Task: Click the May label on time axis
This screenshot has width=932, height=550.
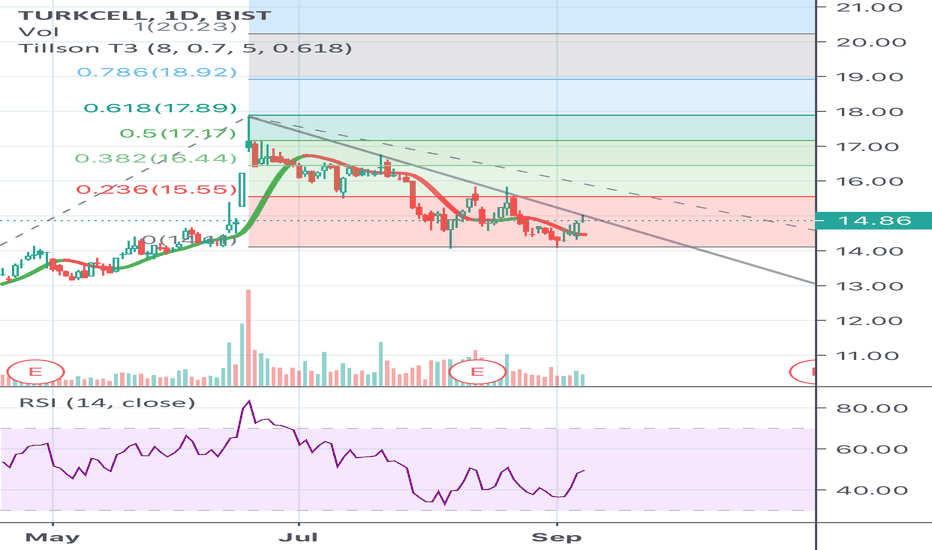Action: point(52,538)
